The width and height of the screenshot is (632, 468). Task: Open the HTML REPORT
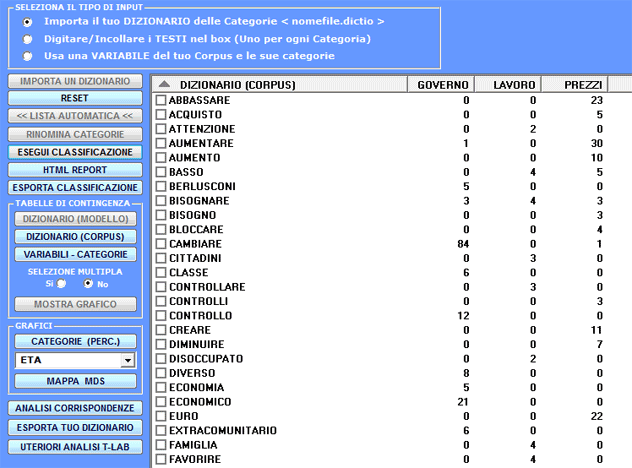point(75,170)
